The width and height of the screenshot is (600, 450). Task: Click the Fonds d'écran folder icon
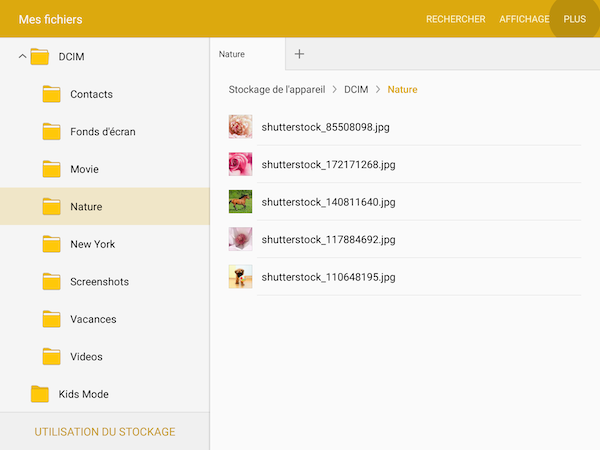coord(51,132)
